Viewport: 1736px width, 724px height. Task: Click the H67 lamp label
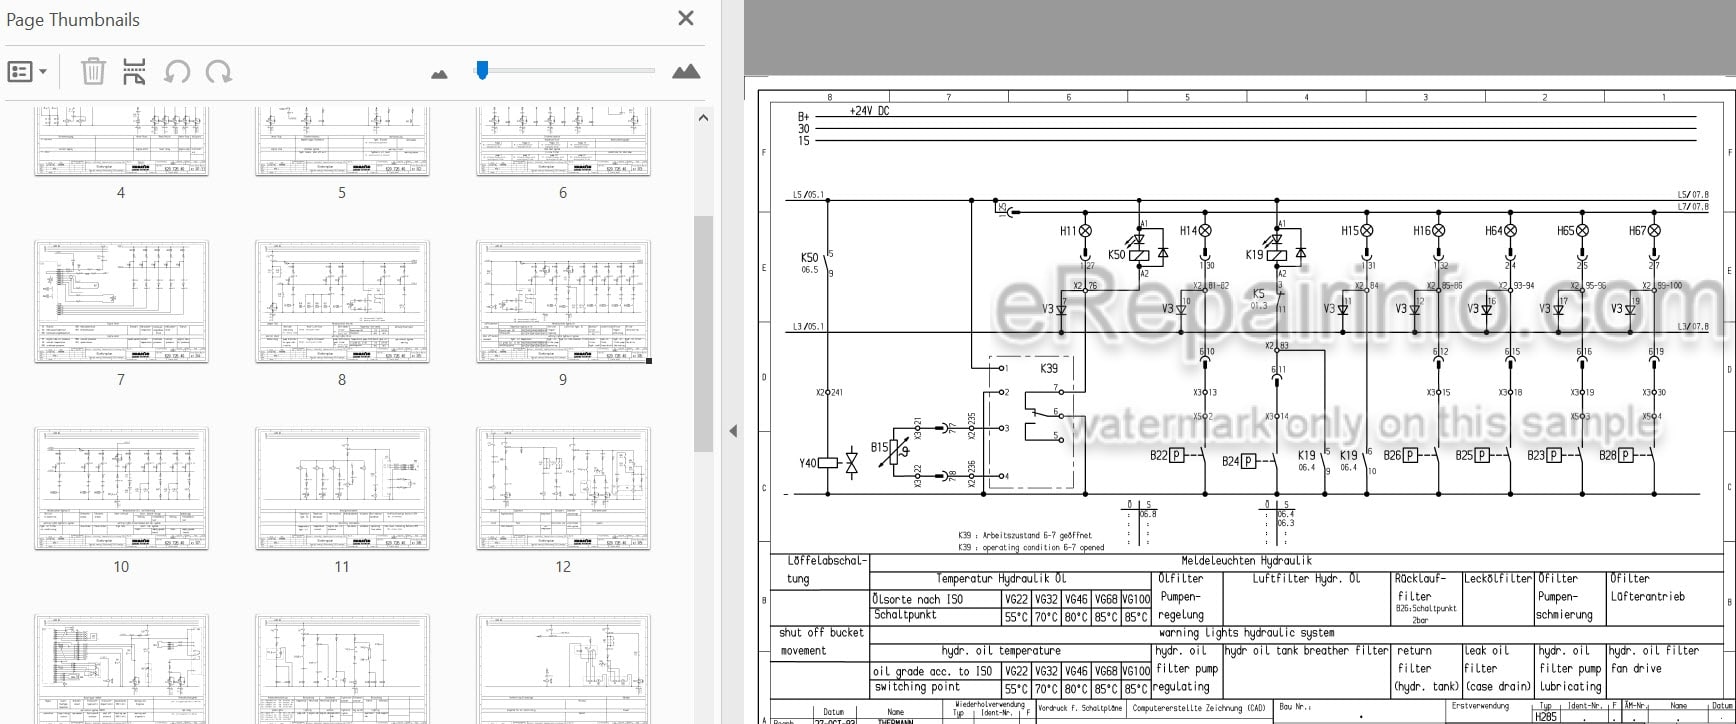tap(1637, 231)
